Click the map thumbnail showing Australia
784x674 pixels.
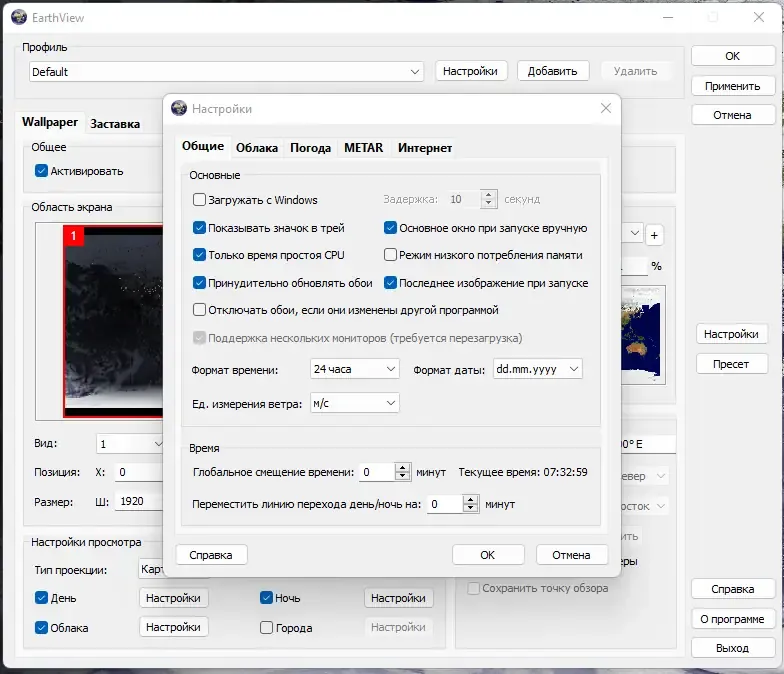(642, 334)
